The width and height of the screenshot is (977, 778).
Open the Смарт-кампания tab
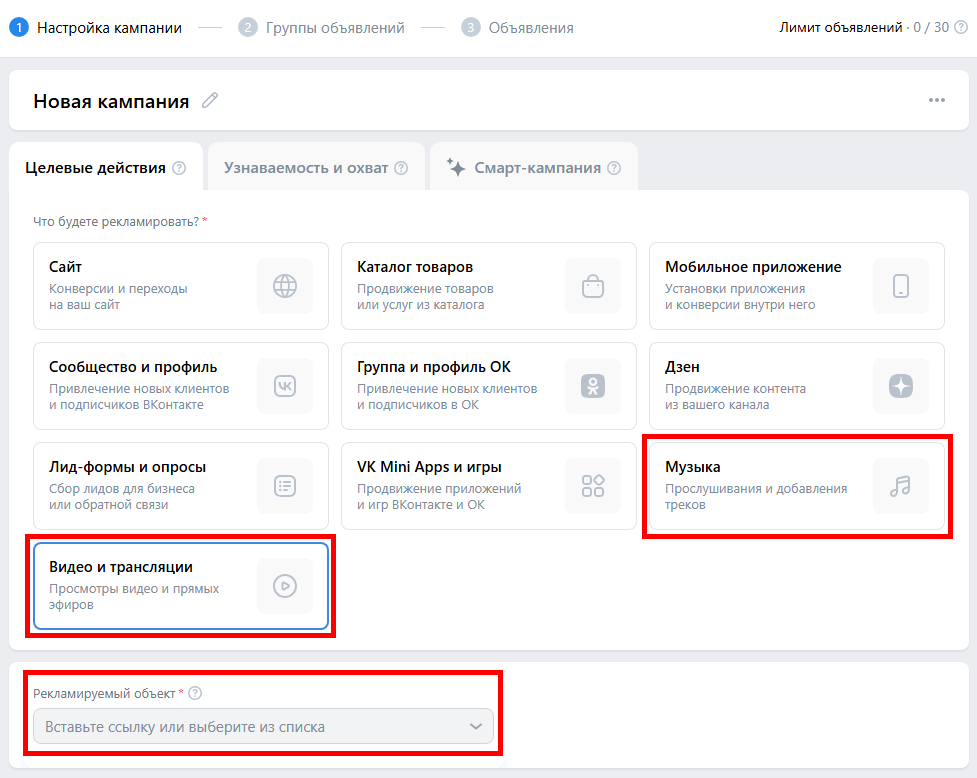(534, 167)
